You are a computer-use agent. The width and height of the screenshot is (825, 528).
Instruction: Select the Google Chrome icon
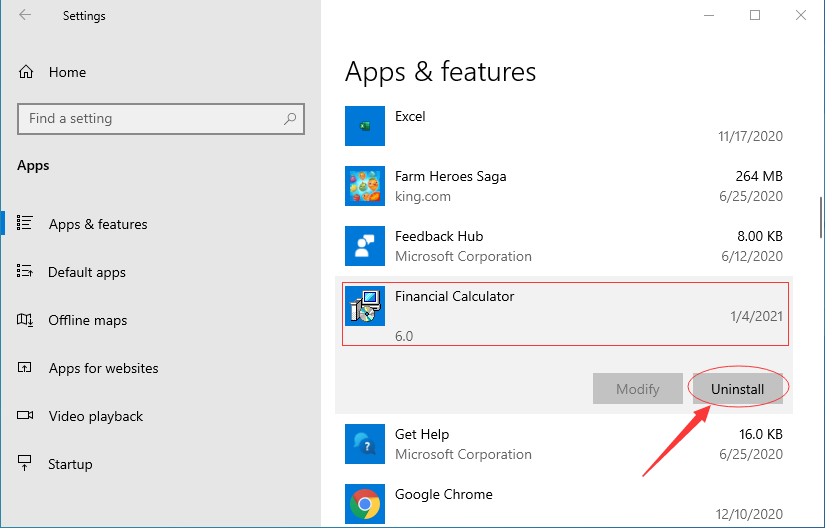[x=365, y=504]
